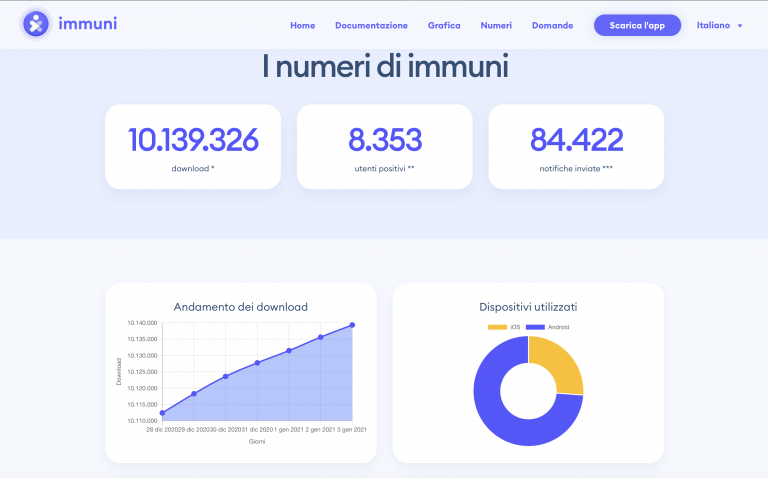Click the 'Andamento dei download' chart title
This screenshot has height=478, width=768.
(x=240, y=307)
